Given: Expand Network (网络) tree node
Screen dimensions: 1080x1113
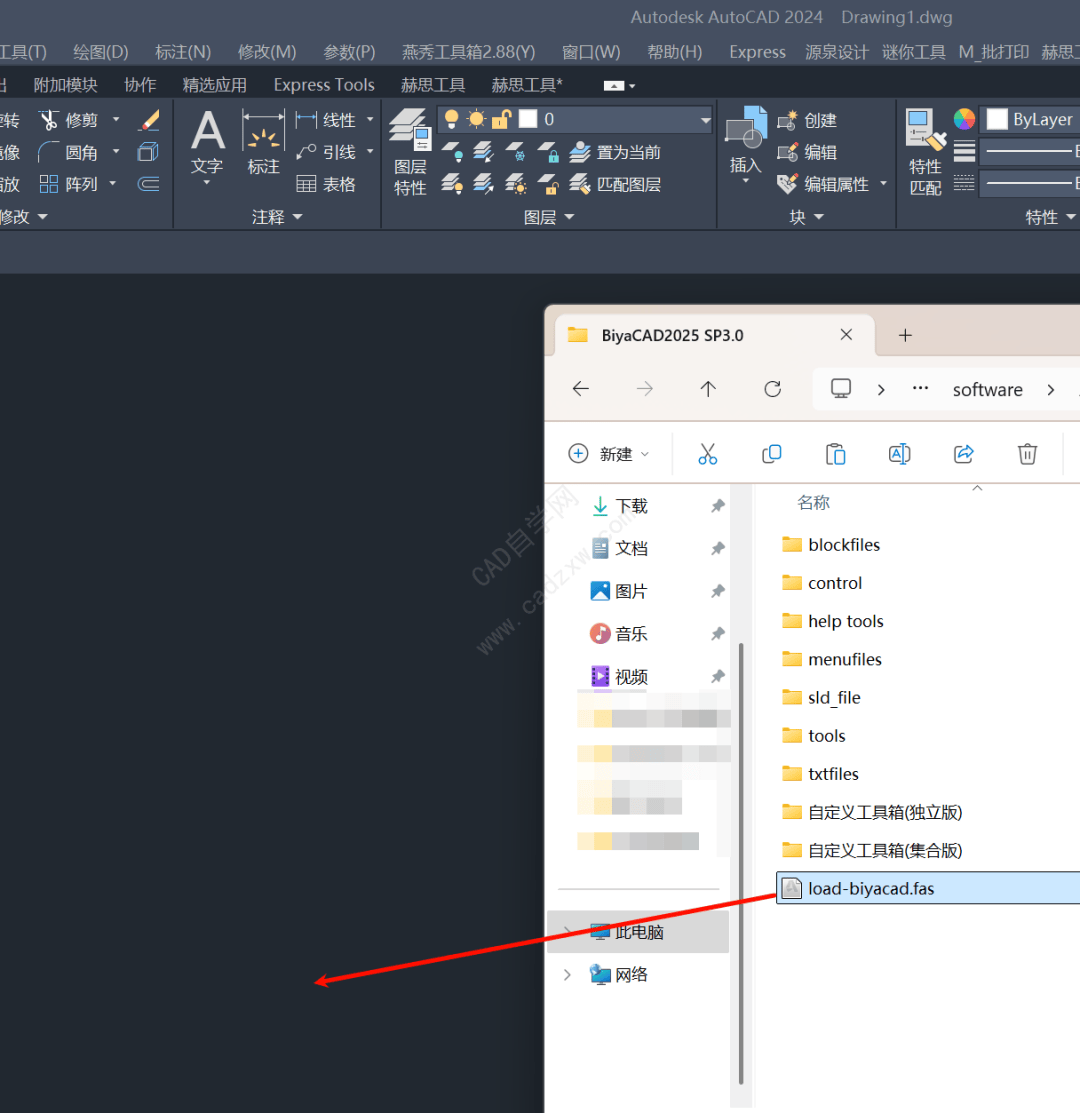Looking at the screenshot, I should [567, 975].
